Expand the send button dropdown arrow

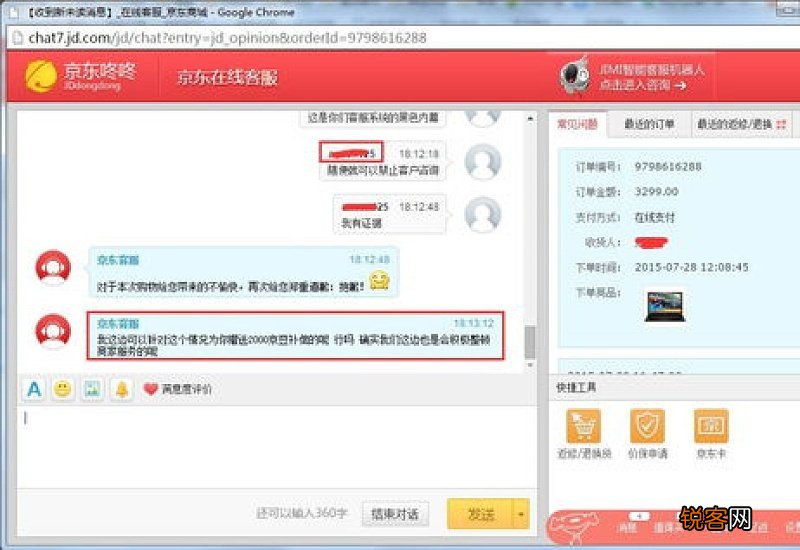[x=520, y=514]
